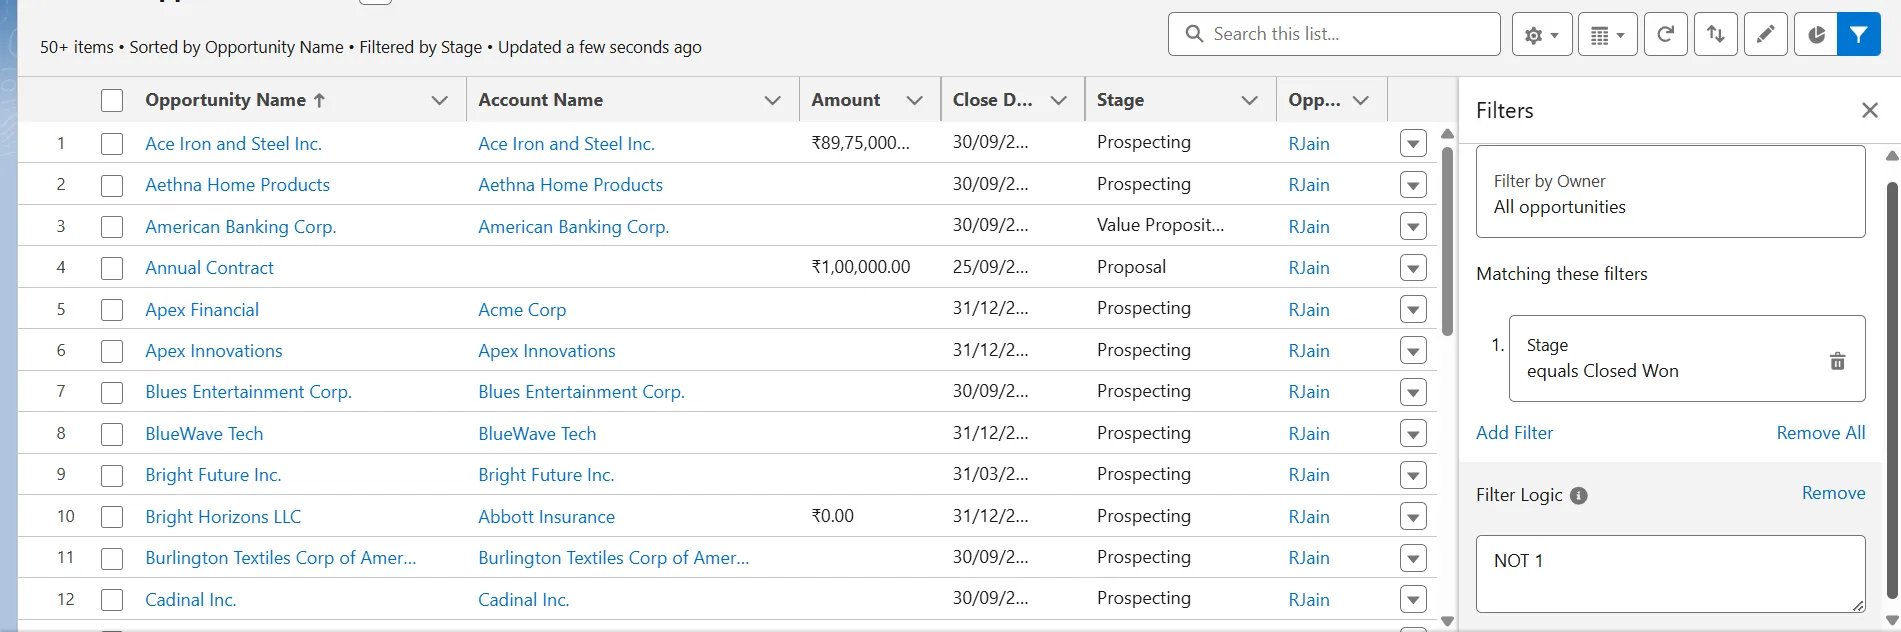Select the Ace Iron and Steel Inc. row checkbox
The width and height of the screenshot is (1901, 632).
[112, 144]
